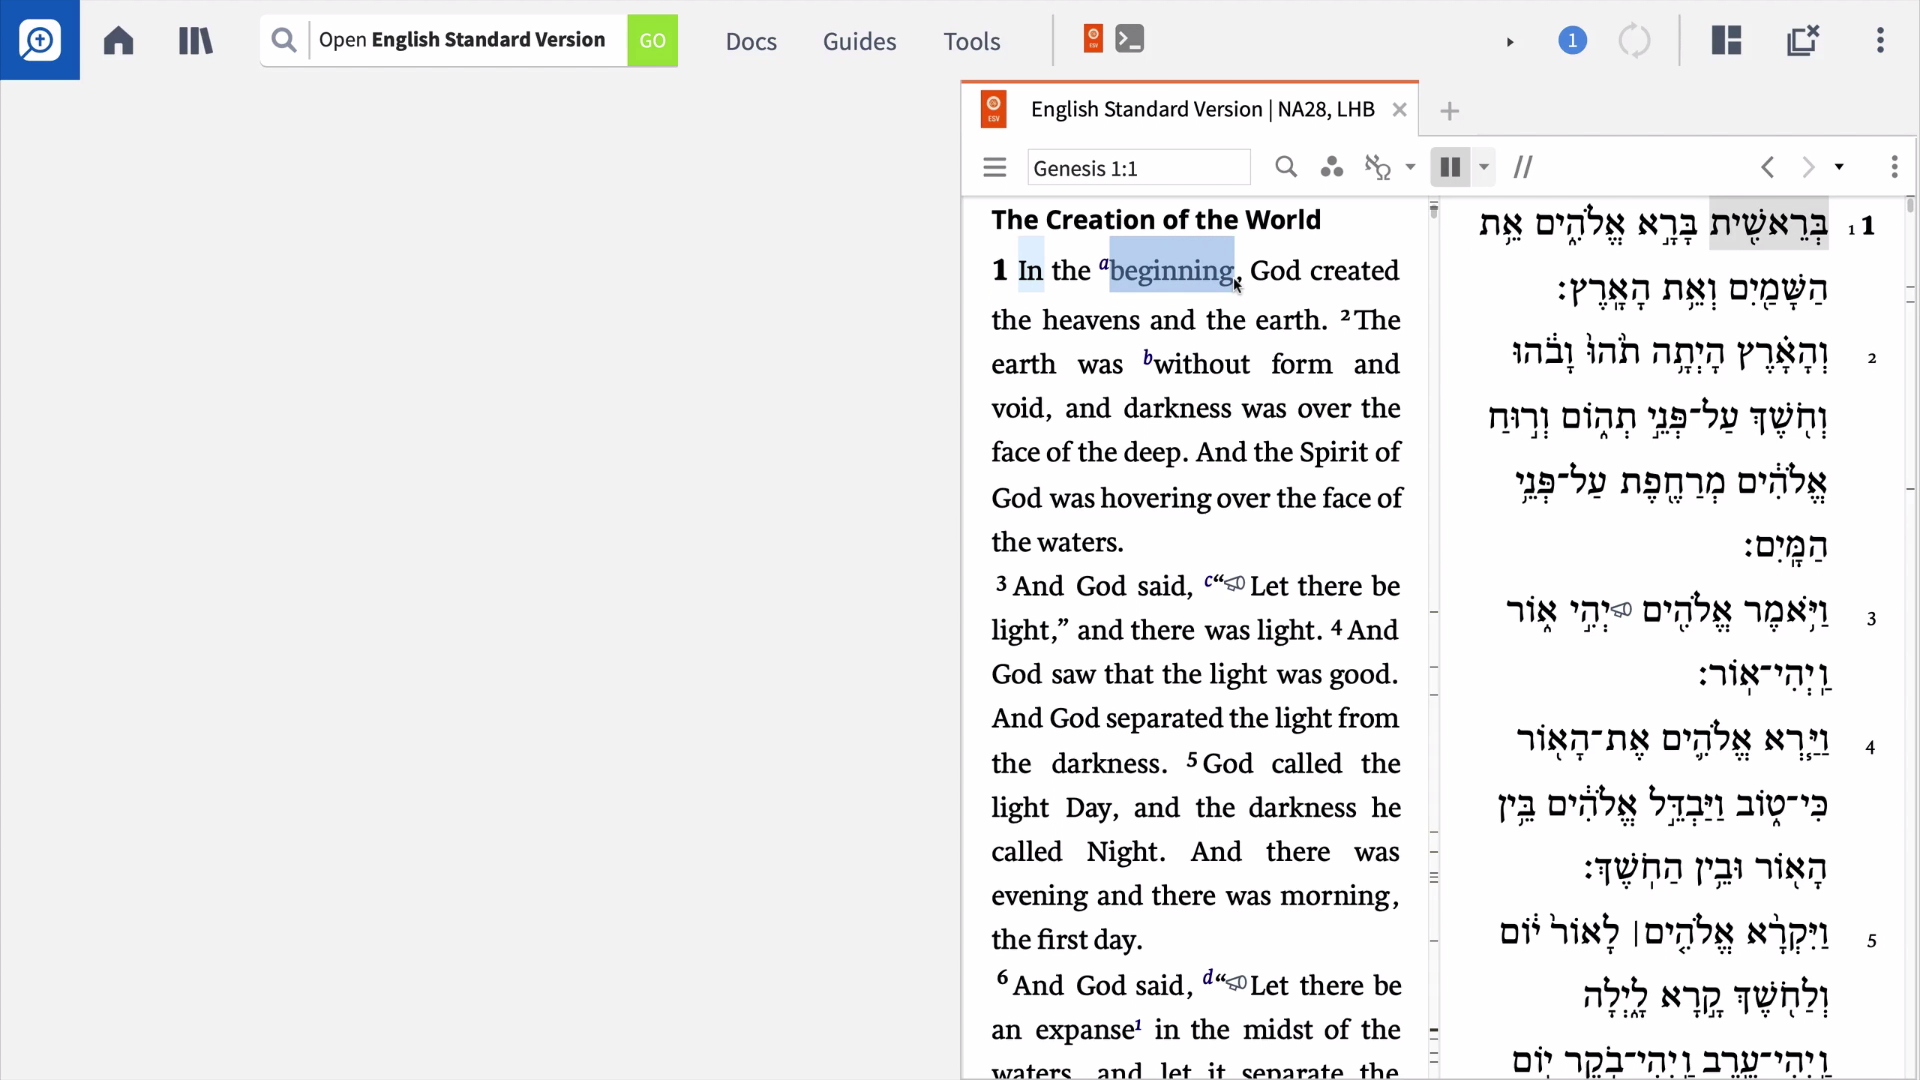The image size is (1920, 1080).
Task: Go to the Home dashboard
Action: tap(118, 41)
